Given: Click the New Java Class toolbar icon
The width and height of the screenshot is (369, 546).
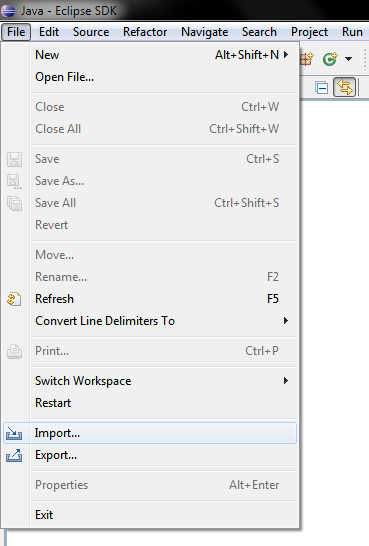Looking at the screenshot, I should (x=330, y=59).
